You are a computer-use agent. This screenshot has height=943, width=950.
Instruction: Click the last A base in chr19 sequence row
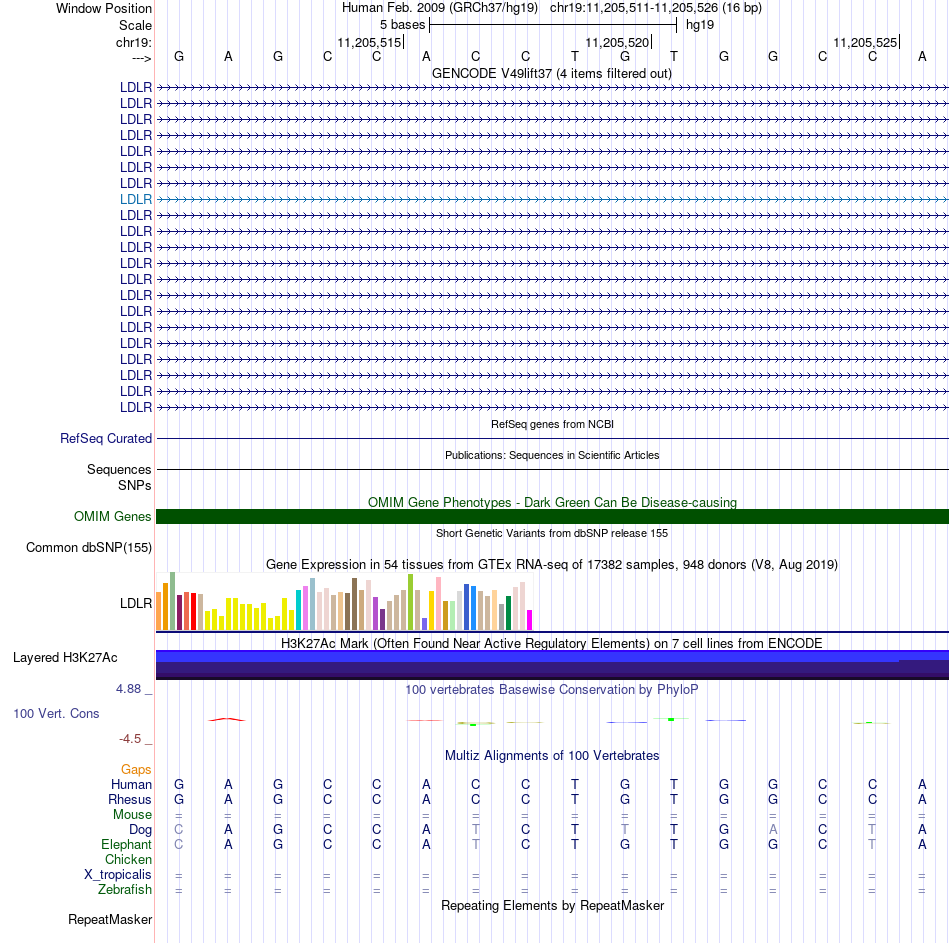pyautogui.click(x=922, y=56)
